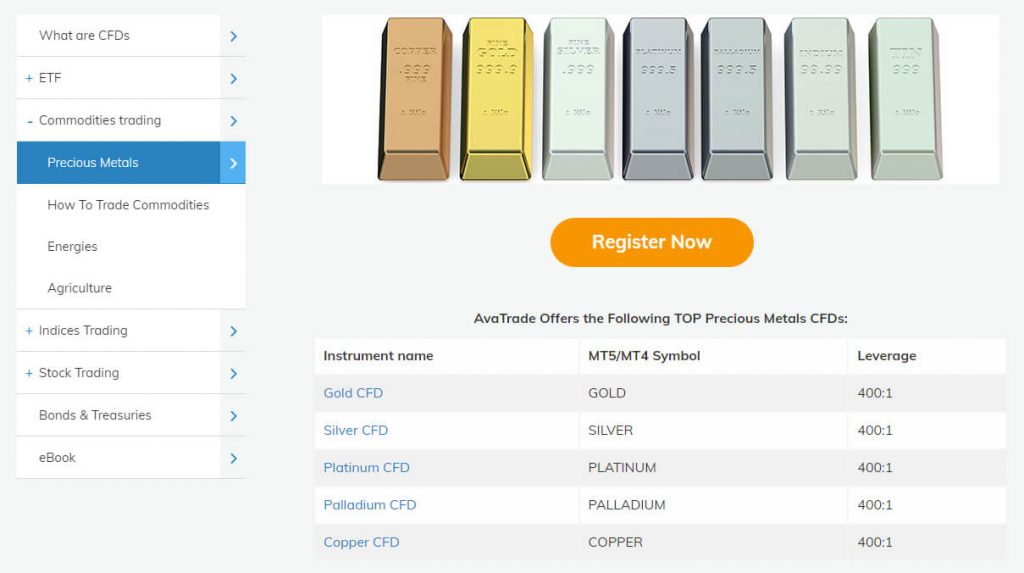Expand the plus sign before Indices Trading
This screenshot has height=573, width=1024.
click(29, 331)
